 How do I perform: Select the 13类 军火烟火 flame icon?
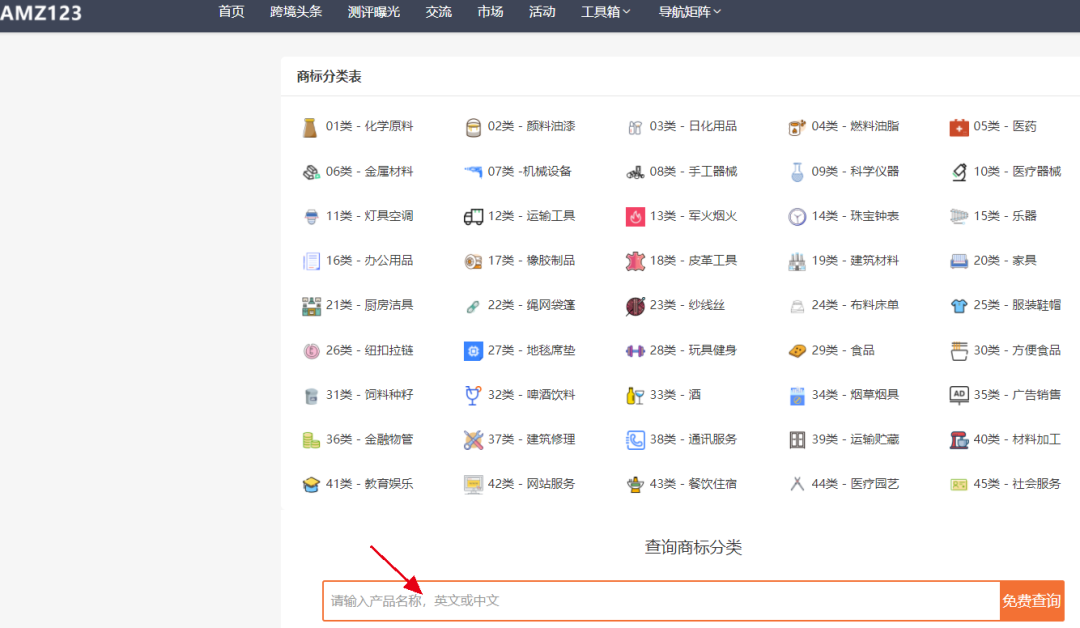pyautogui.click(x=635, y=216)
